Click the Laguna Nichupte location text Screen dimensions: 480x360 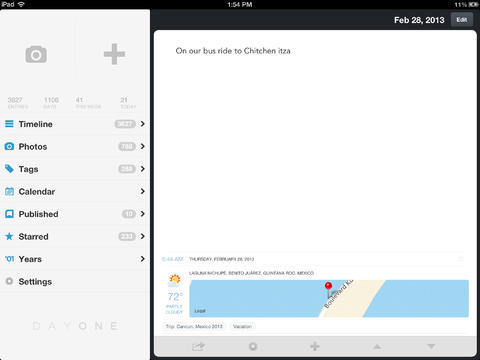coord(251,273)
